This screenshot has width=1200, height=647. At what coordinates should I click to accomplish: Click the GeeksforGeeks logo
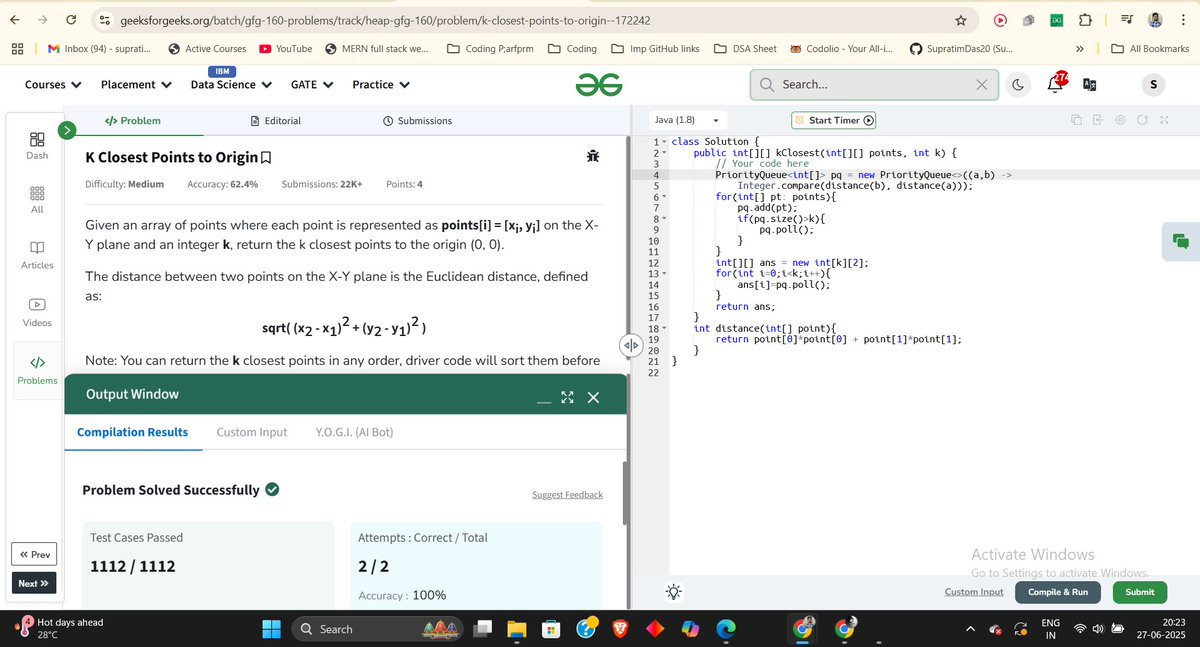pos(599,85)
